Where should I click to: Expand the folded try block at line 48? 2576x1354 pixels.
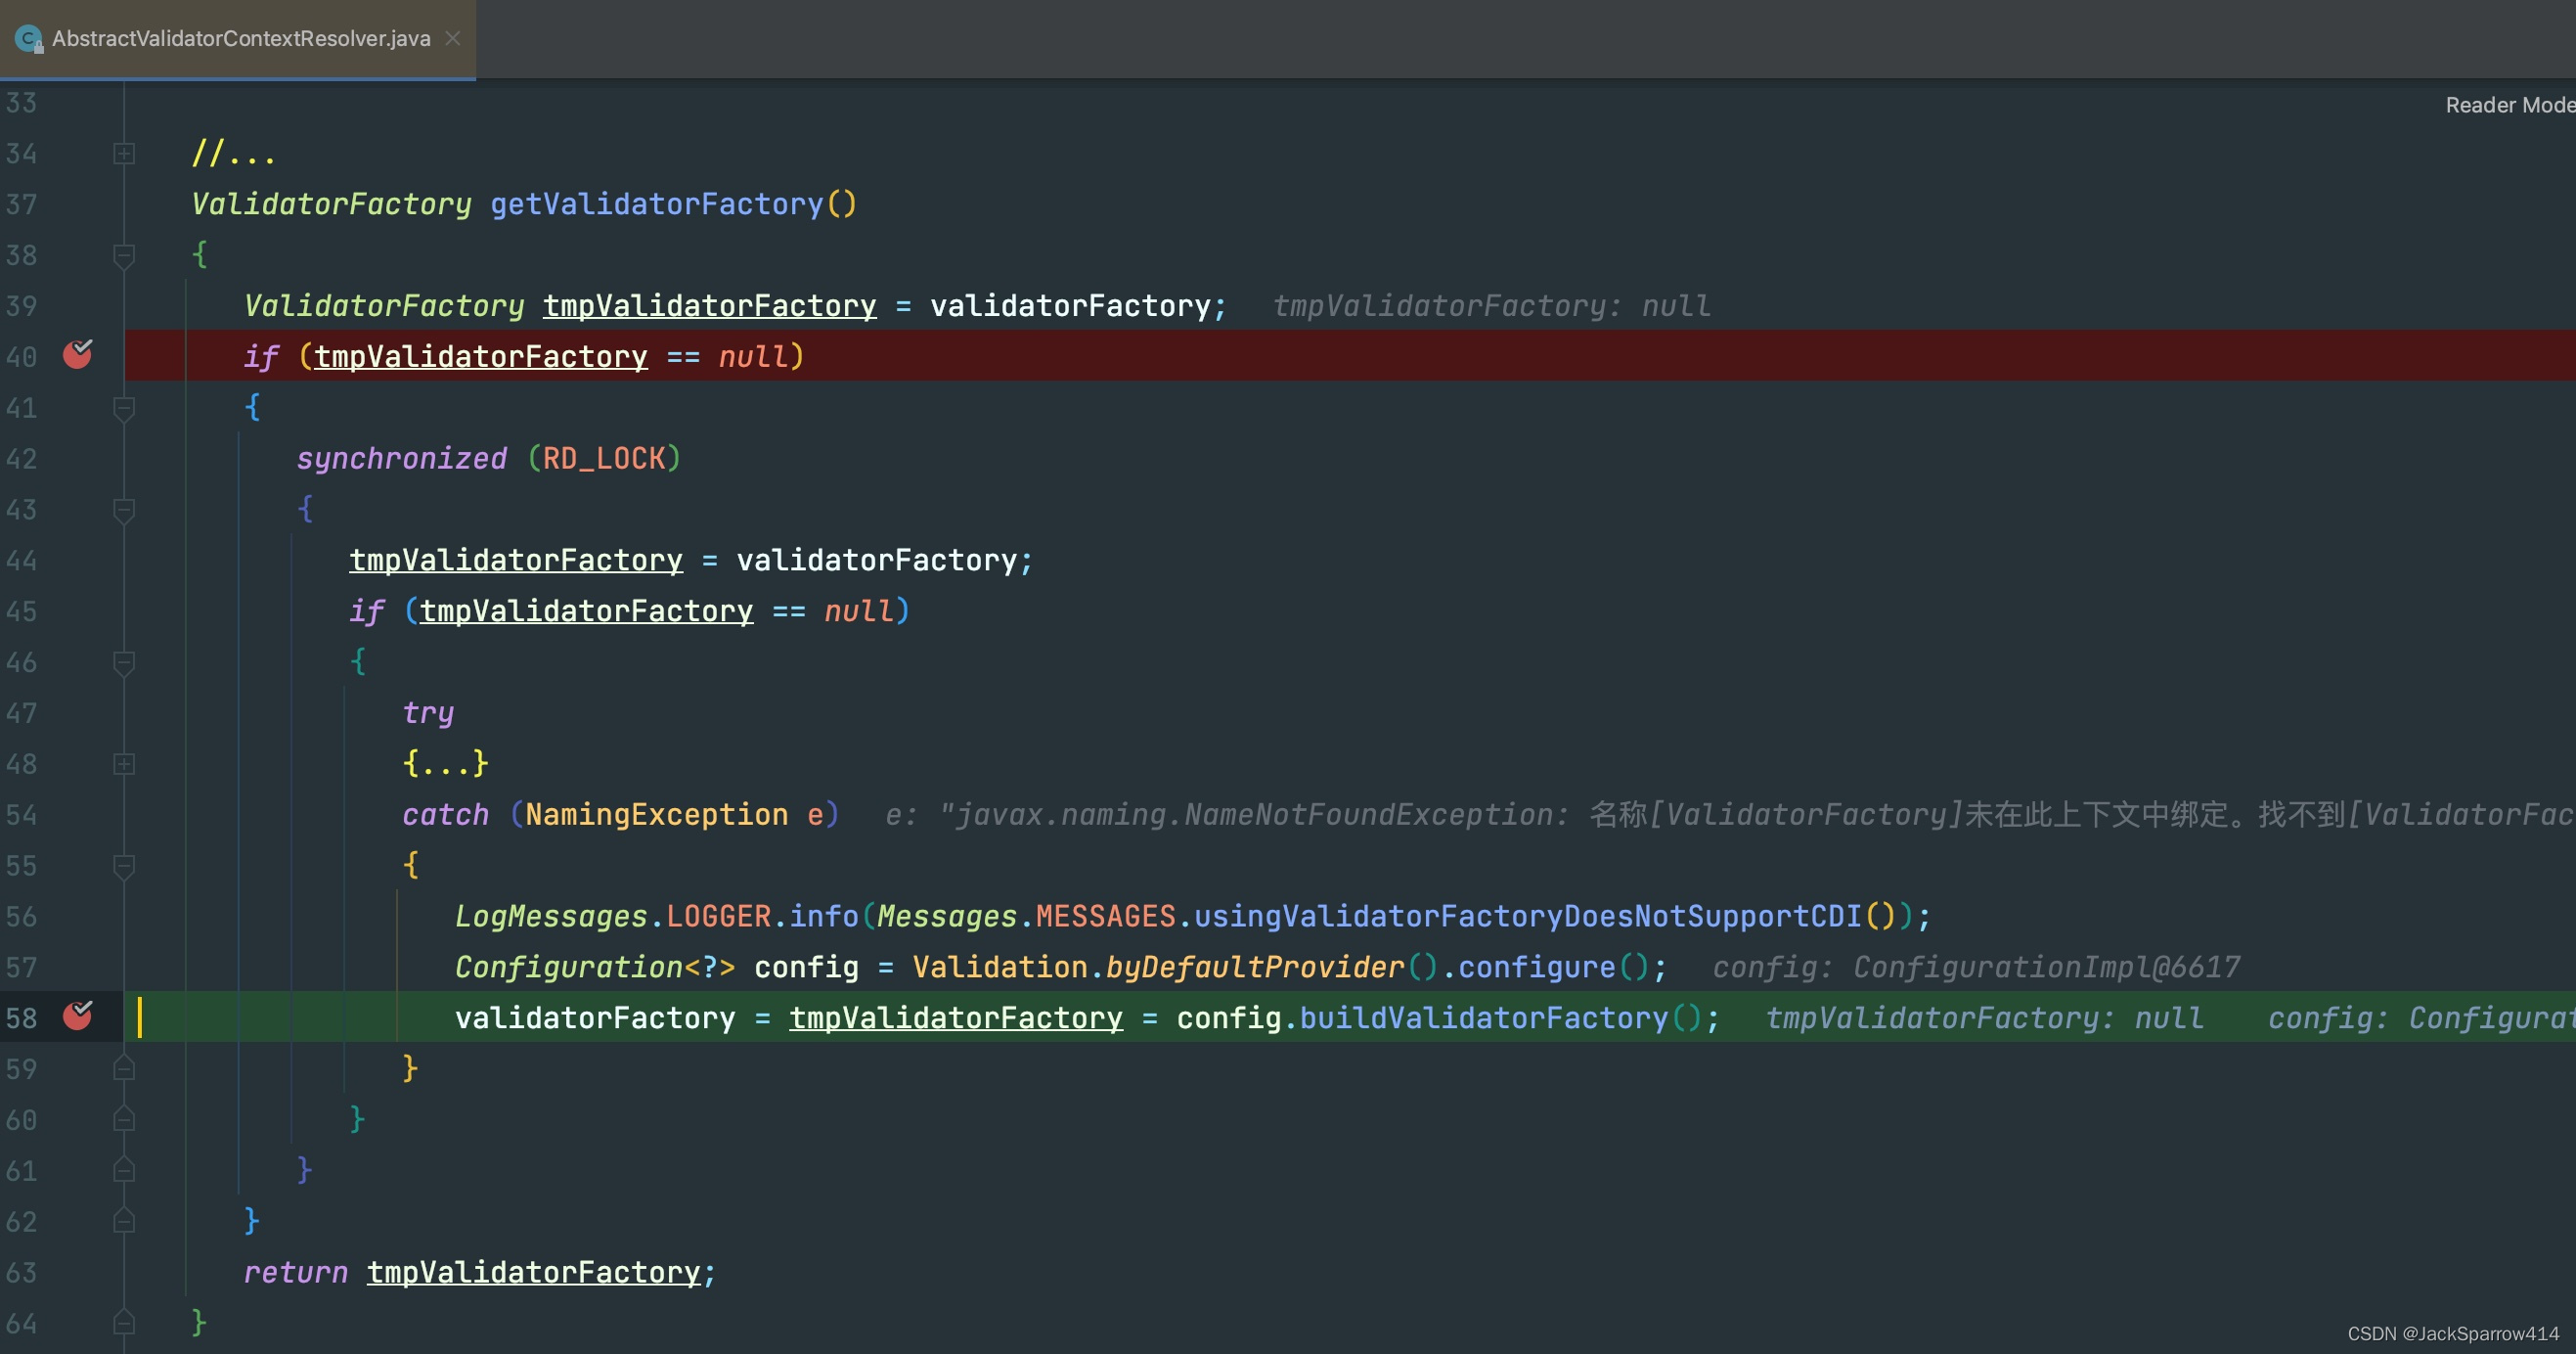point(124,764)
